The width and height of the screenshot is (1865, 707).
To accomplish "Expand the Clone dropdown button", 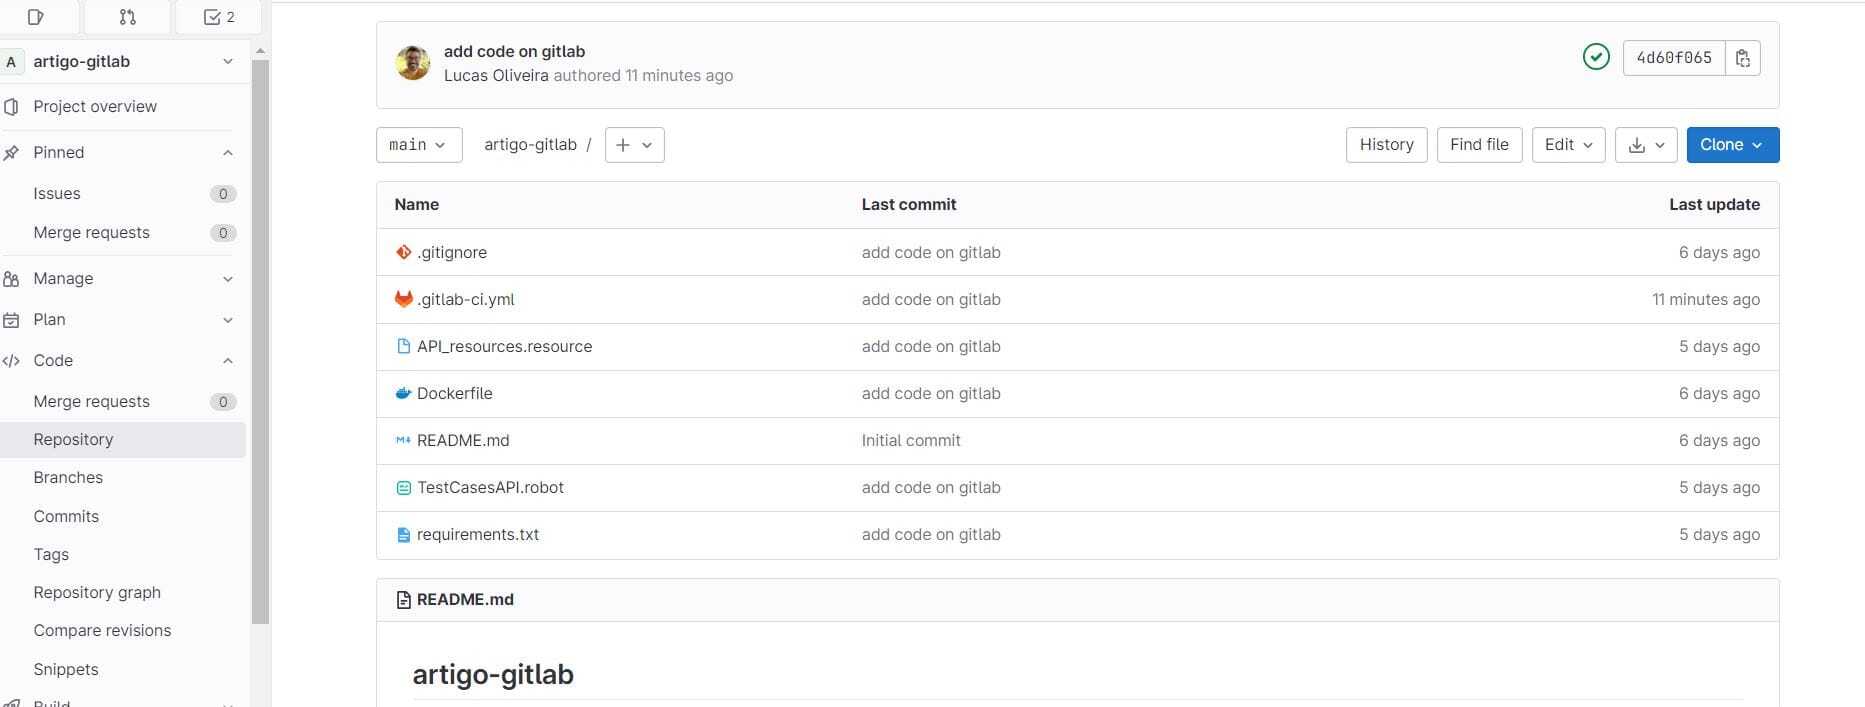I will click(x=1731, y=145).
